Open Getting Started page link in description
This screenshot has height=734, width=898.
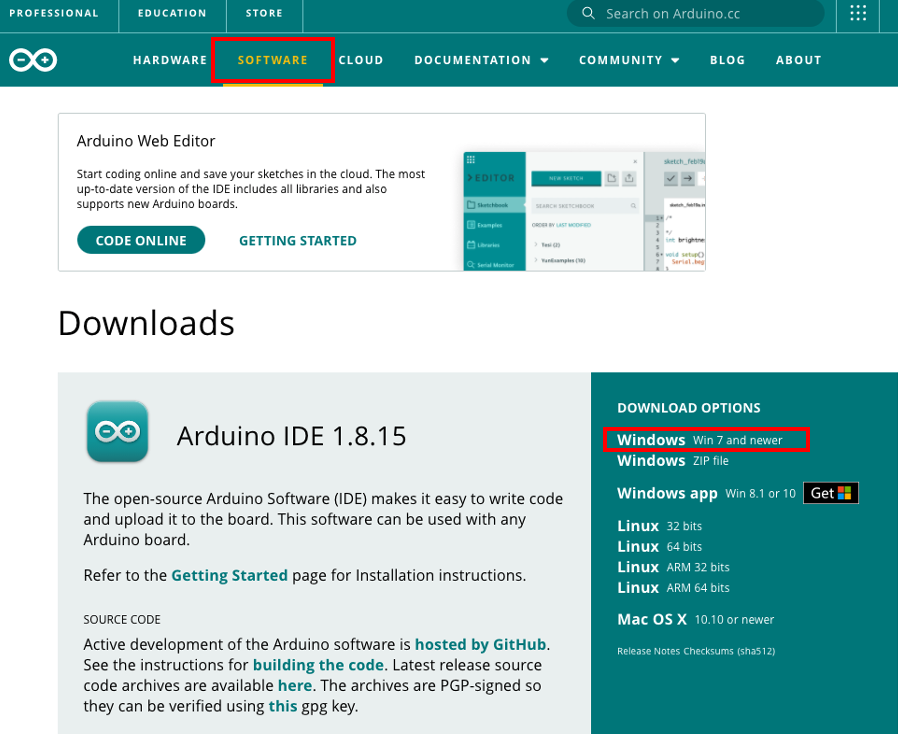229,575
